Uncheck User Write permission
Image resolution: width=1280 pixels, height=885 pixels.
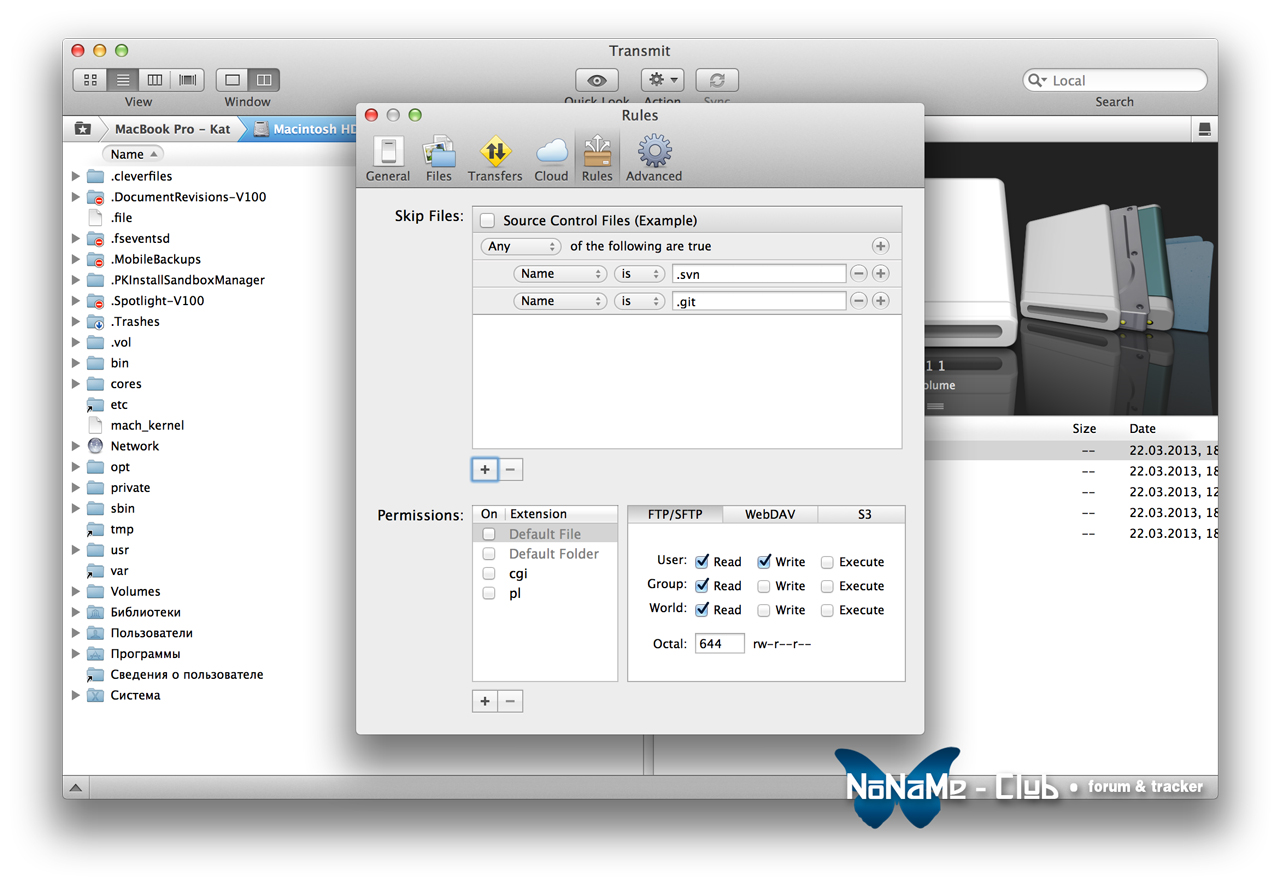coord(765,562)
